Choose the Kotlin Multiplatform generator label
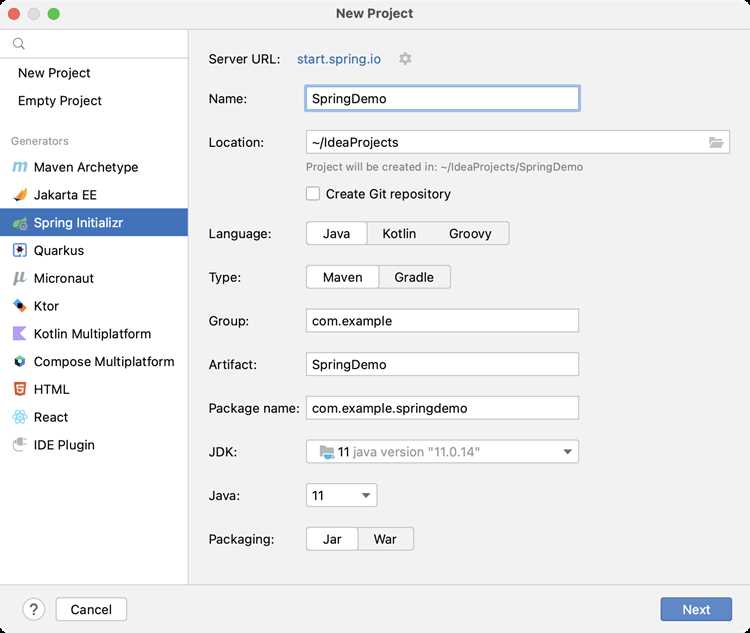Screen dimensions: 750x633 92,333
